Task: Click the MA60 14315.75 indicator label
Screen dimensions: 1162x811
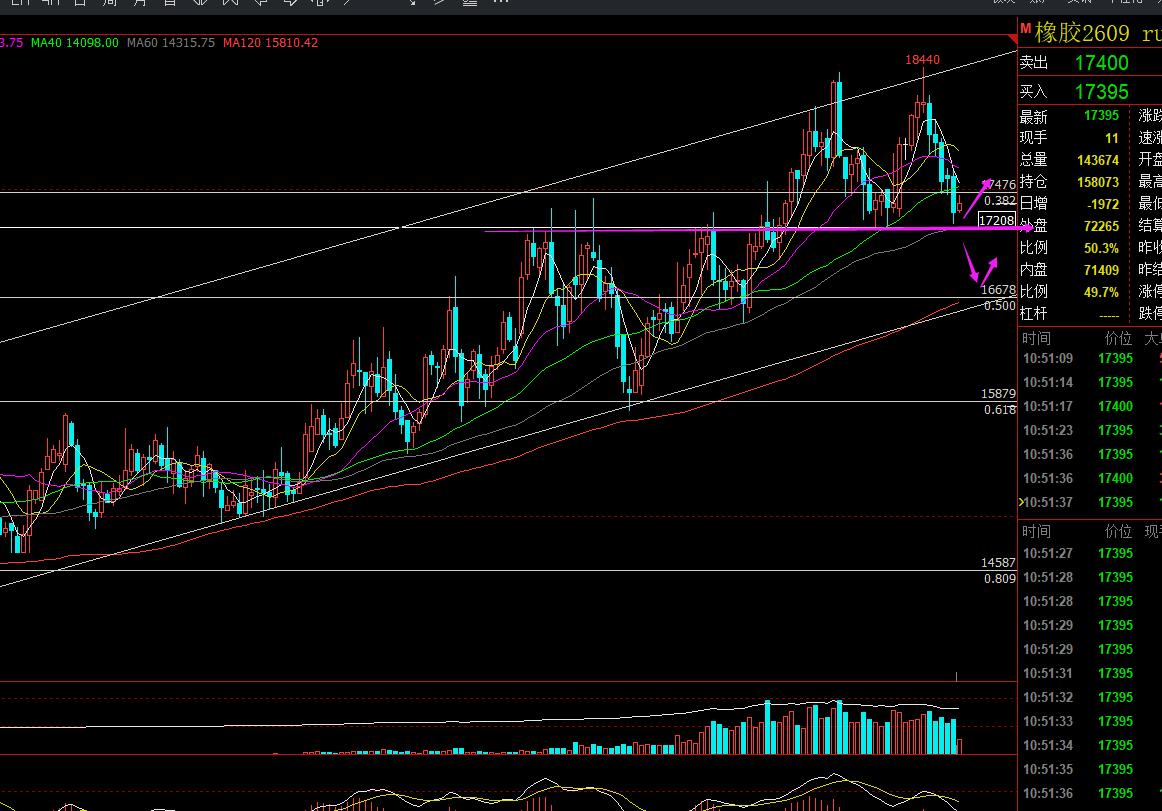Action: 170,43
